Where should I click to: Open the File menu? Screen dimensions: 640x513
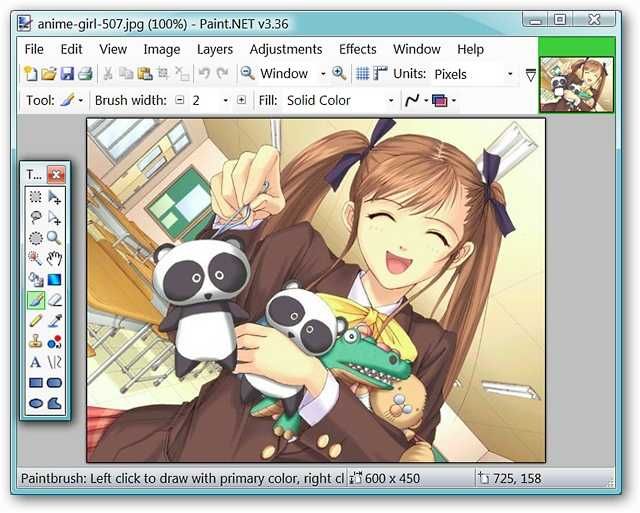pos(34,49)
